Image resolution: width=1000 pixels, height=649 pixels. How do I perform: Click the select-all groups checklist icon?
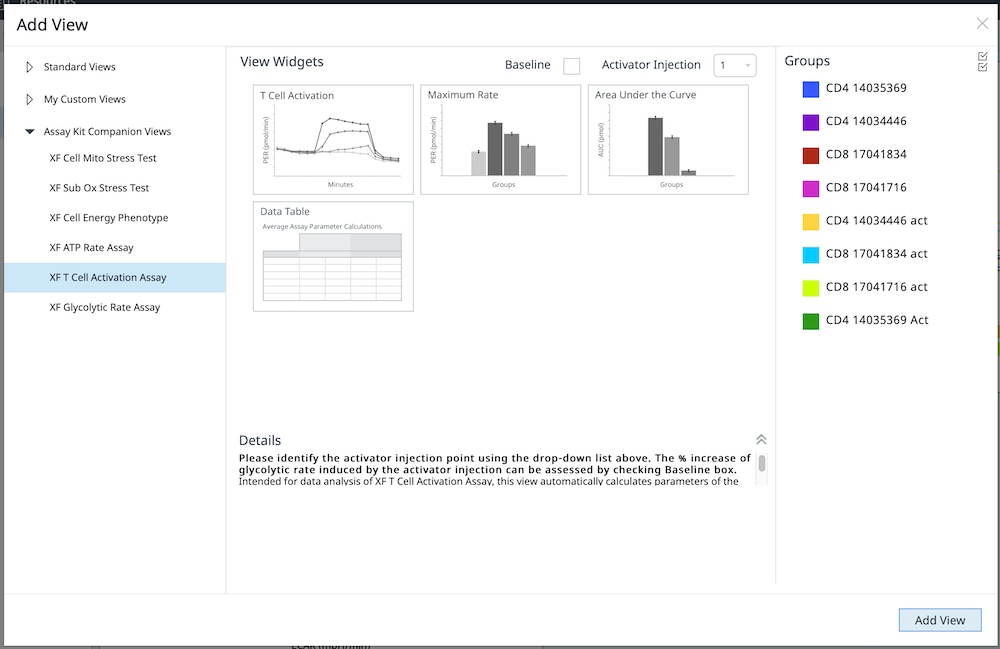click(x=982, y=62)
